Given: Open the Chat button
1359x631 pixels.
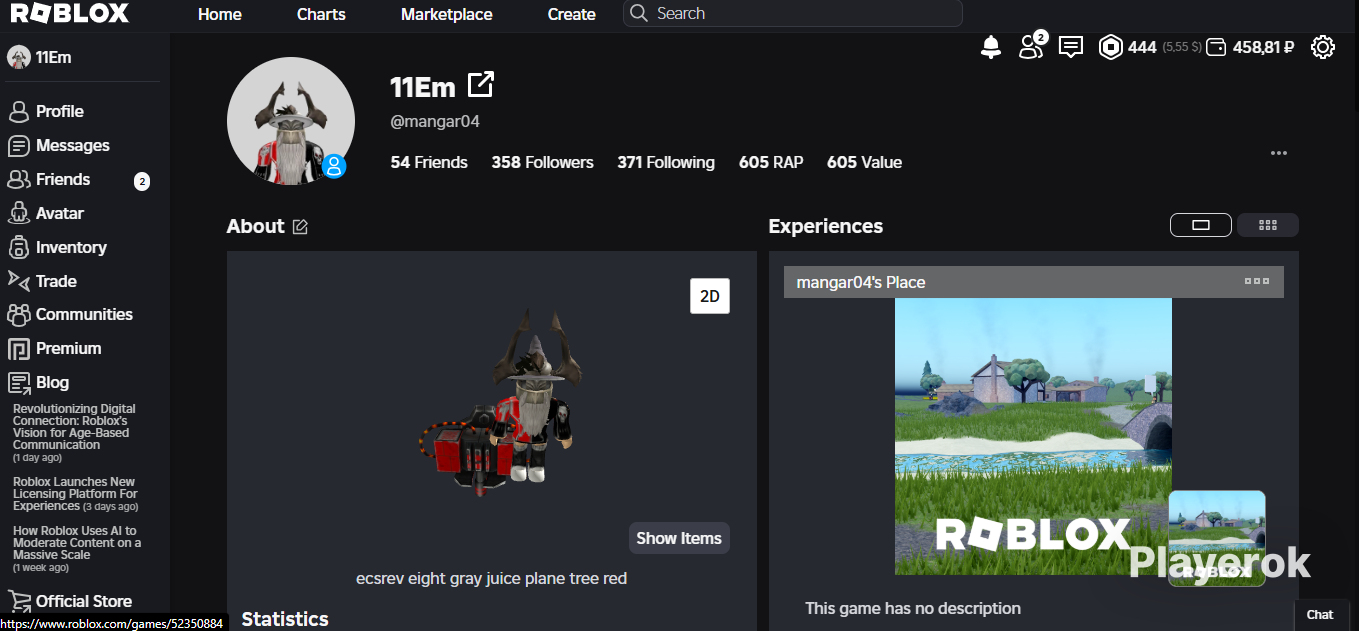Looking at the screenshot, I should click(x=1320, y=614).
